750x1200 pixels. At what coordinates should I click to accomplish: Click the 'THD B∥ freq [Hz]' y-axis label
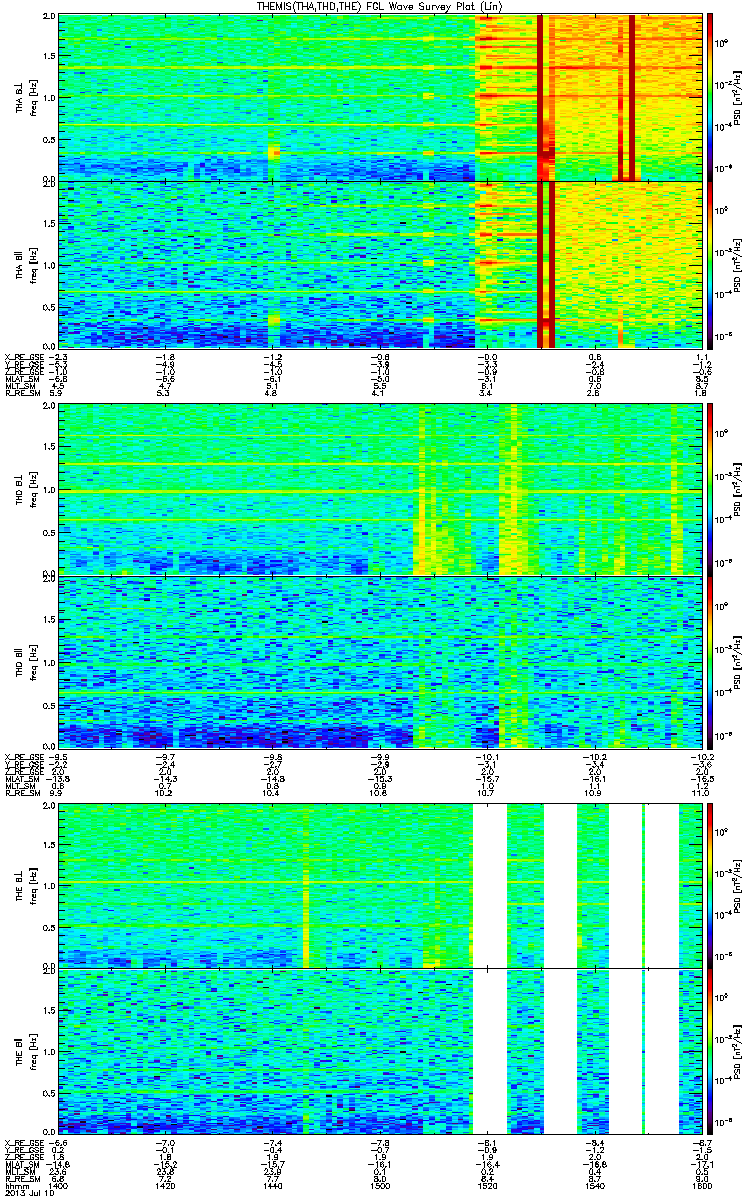coord(26,661)
